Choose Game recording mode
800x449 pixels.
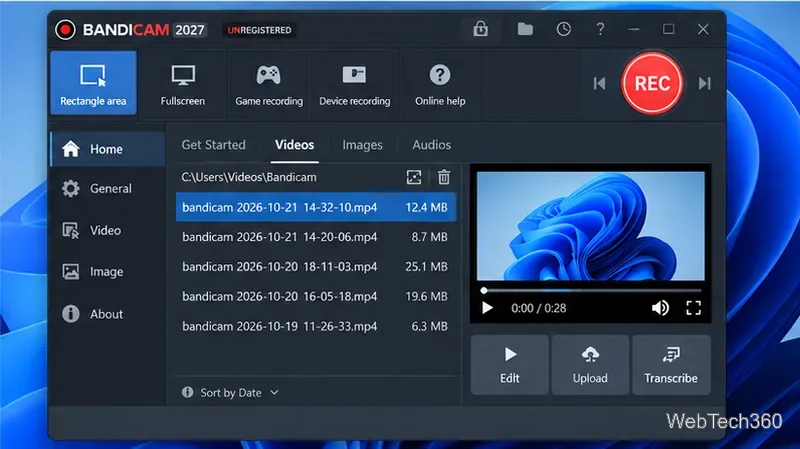[x=268, y=86]
